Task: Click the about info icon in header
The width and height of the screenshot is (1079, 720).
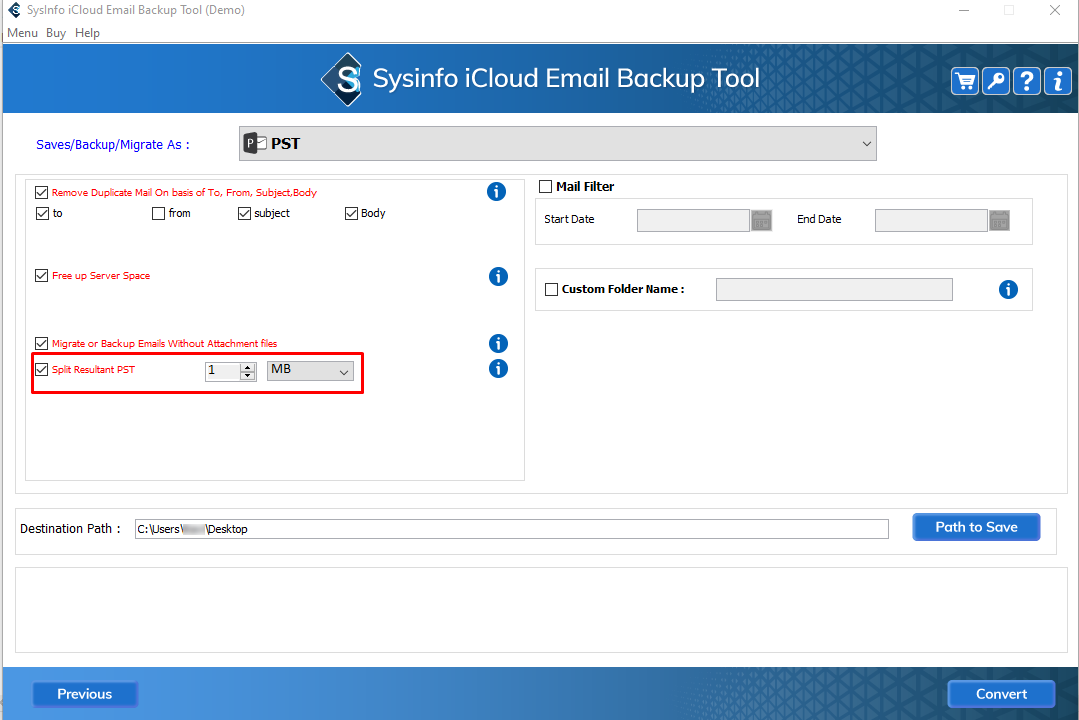Action: pyautogui.click(x=1057, y=81)
